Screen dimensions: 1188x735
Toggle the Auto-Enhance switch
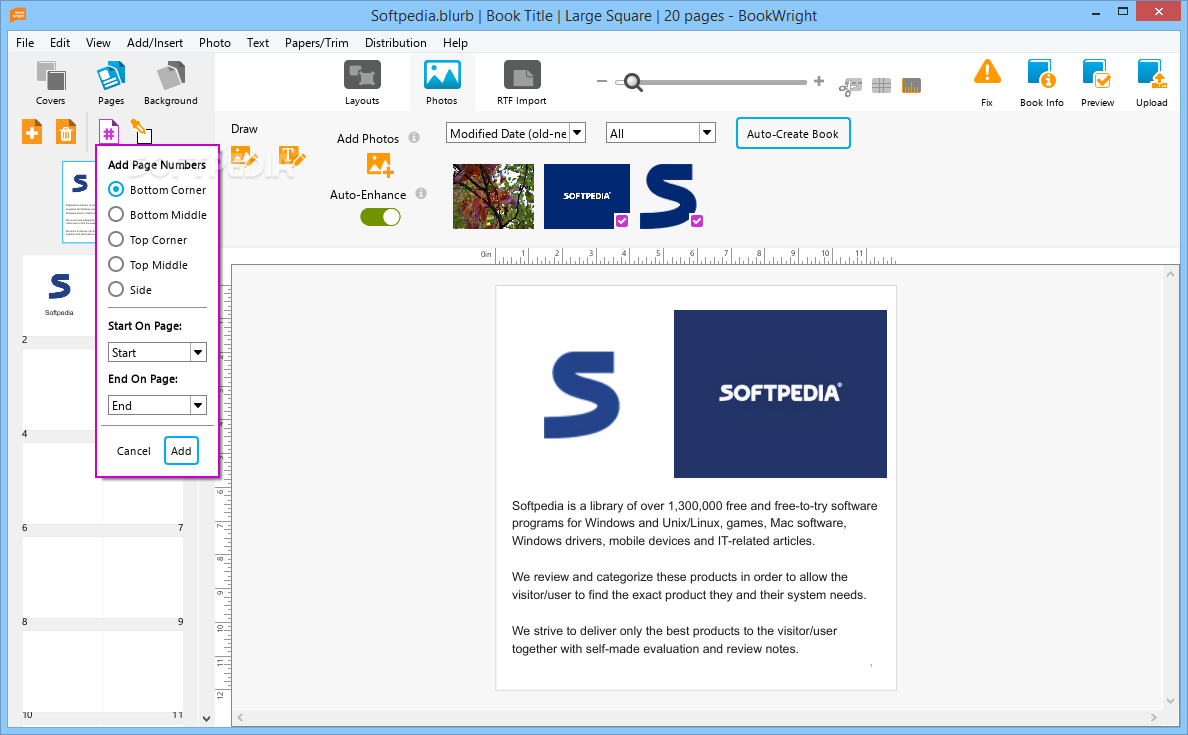coord(380,217)
